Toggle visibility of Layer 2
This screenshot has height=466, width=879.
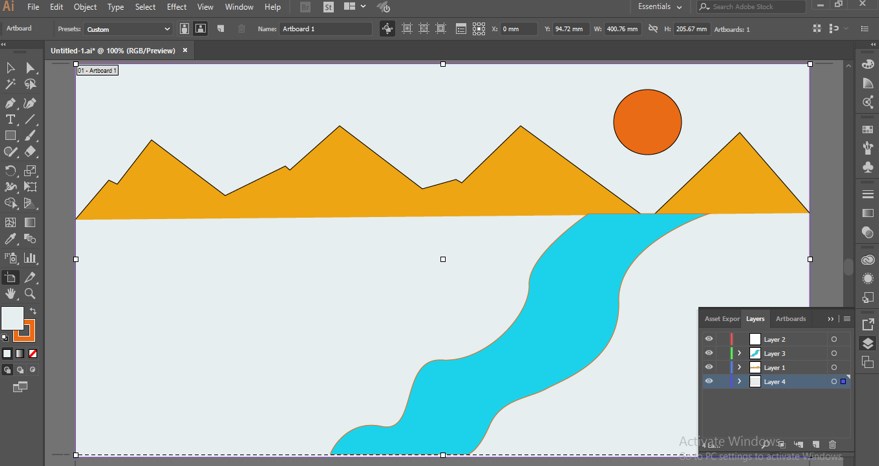tap(709, 339)
